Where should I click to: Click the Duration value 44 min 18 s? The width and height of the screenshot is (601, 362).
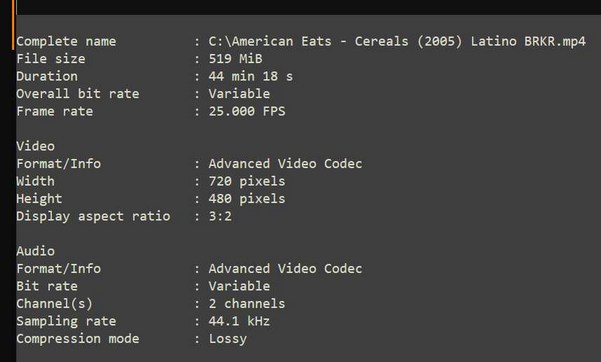point(251,76)
